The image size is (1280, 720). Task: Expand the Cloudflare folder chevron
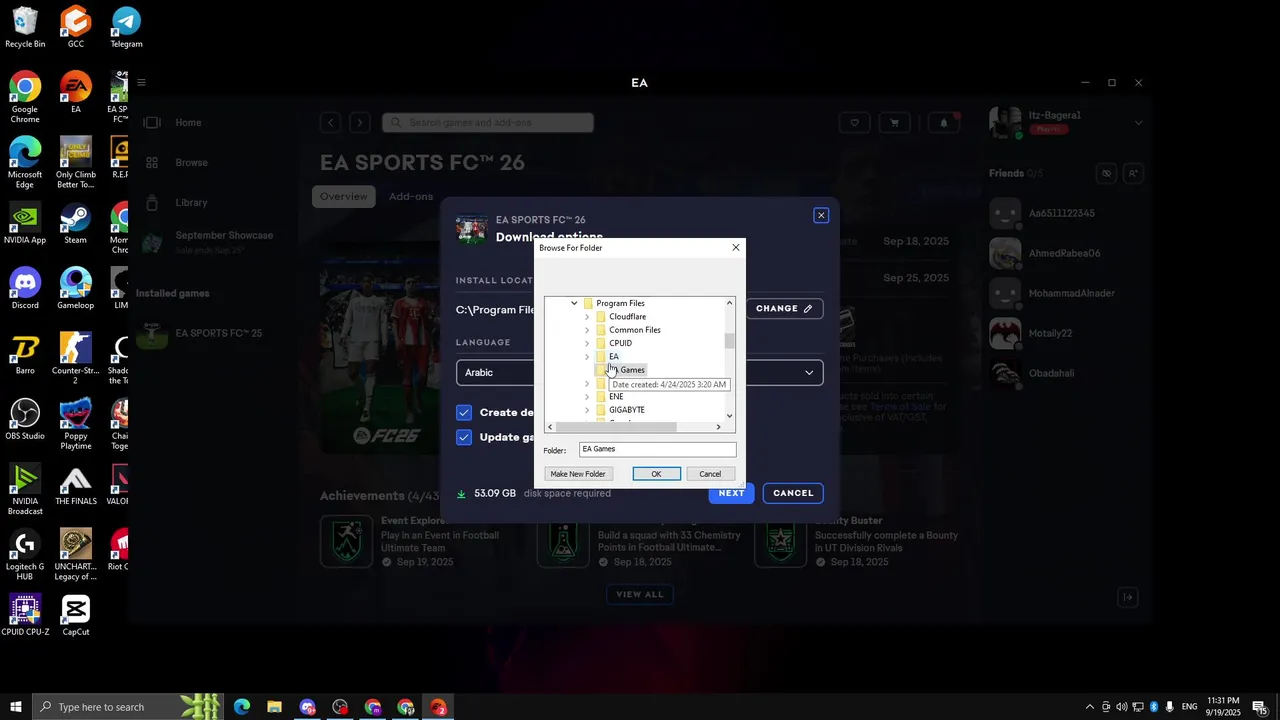(x=587, y=317)
